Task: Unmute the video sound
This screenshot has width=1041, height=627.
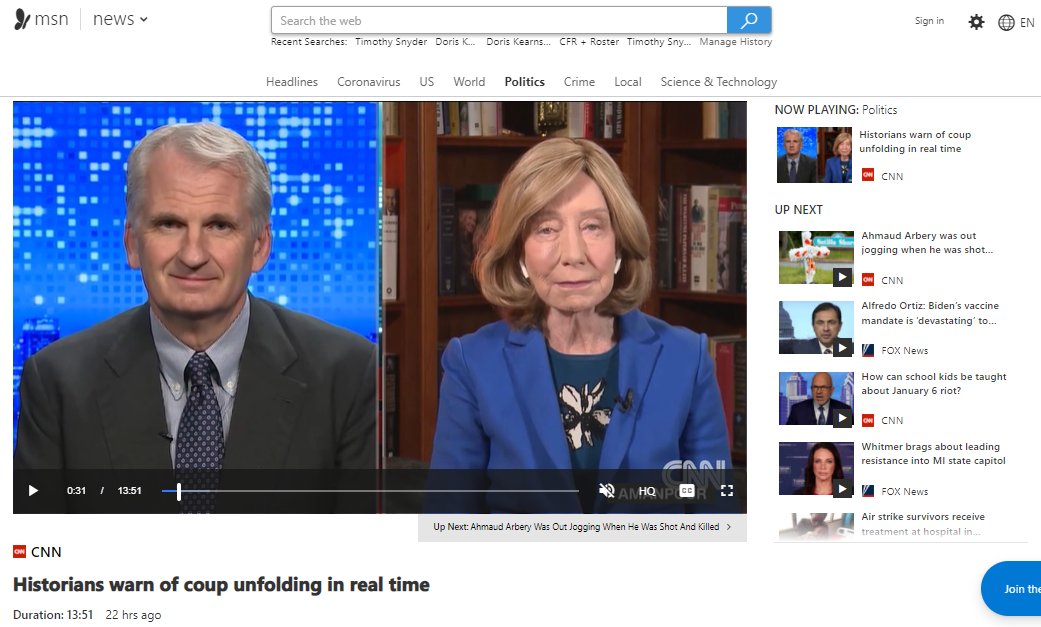Action: [606, 490]
